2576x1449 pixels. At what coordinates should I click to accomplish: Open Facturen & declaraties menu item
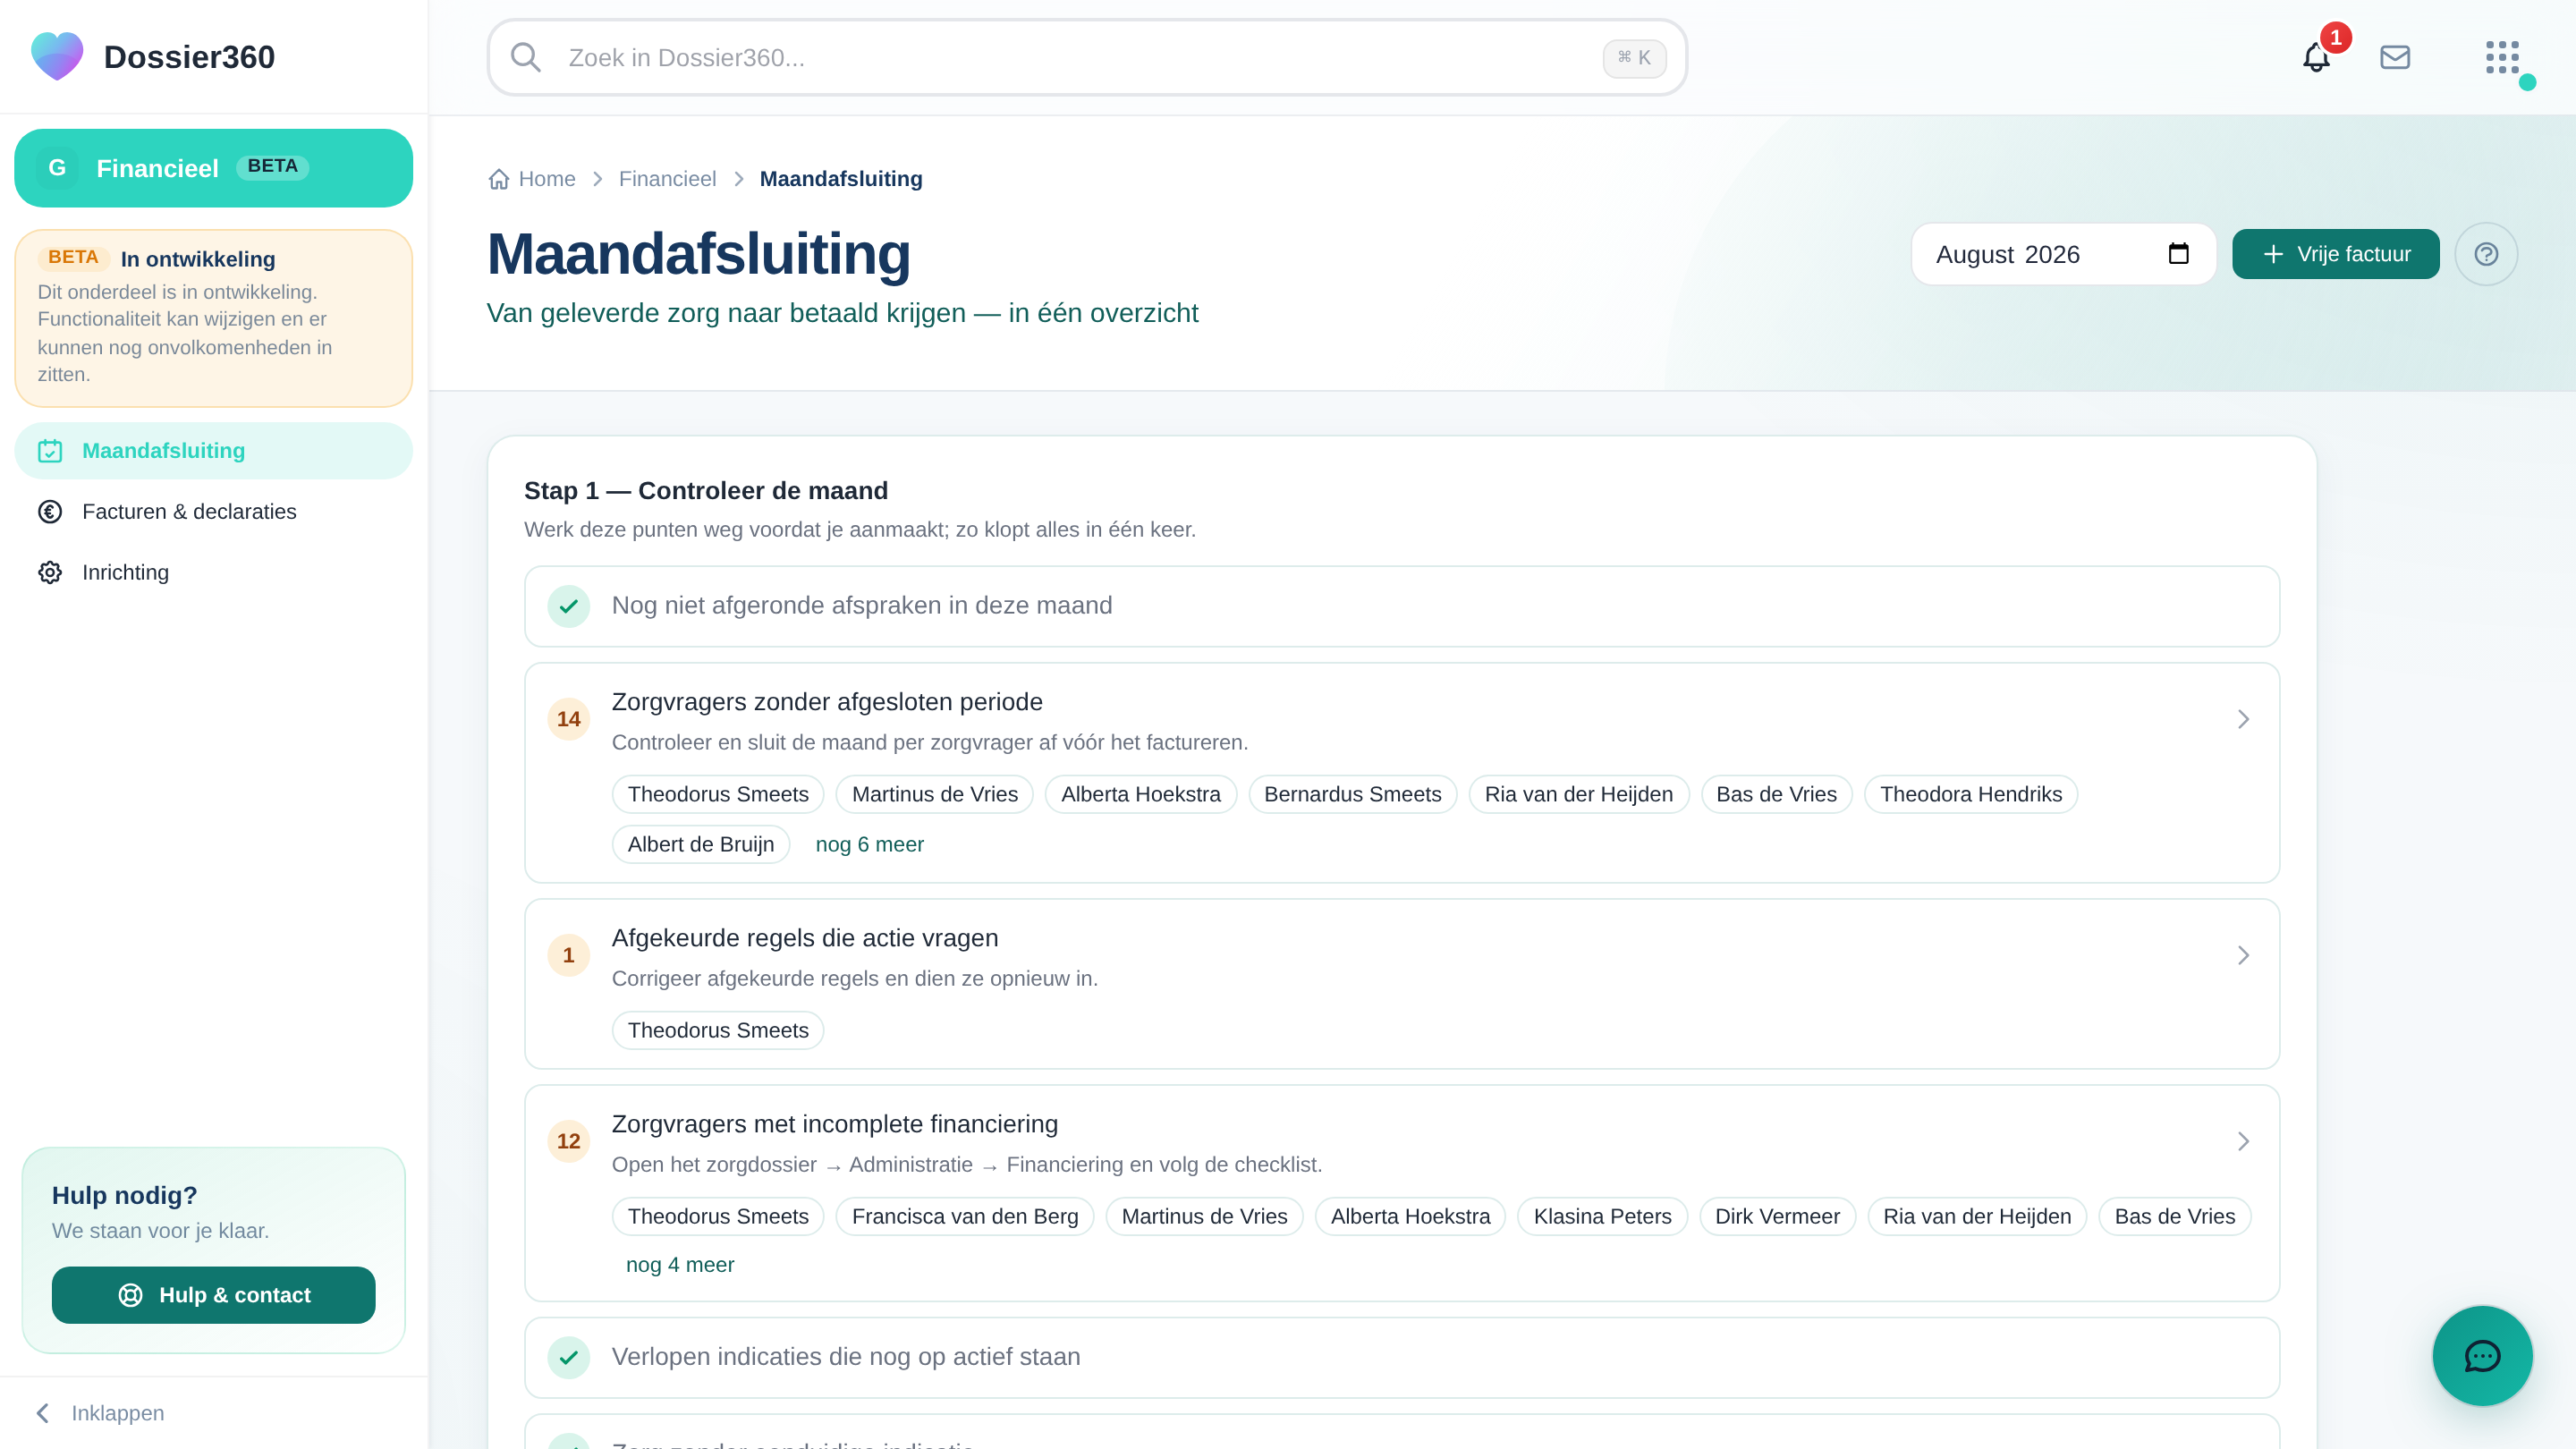tap(213, 512)
